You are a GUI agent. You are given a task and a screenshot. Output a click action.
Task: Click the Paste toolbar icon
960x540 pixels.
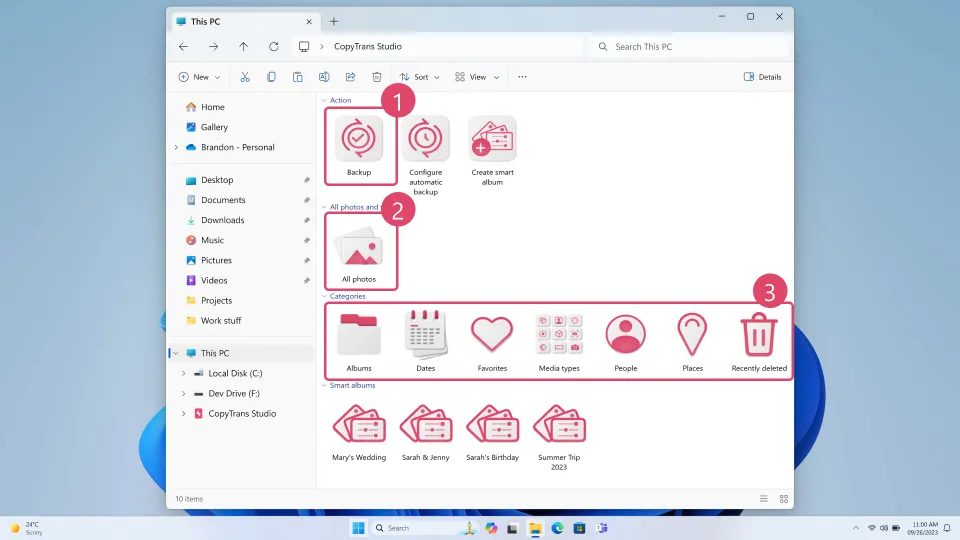pyautogui.click(x=298, y=77)
